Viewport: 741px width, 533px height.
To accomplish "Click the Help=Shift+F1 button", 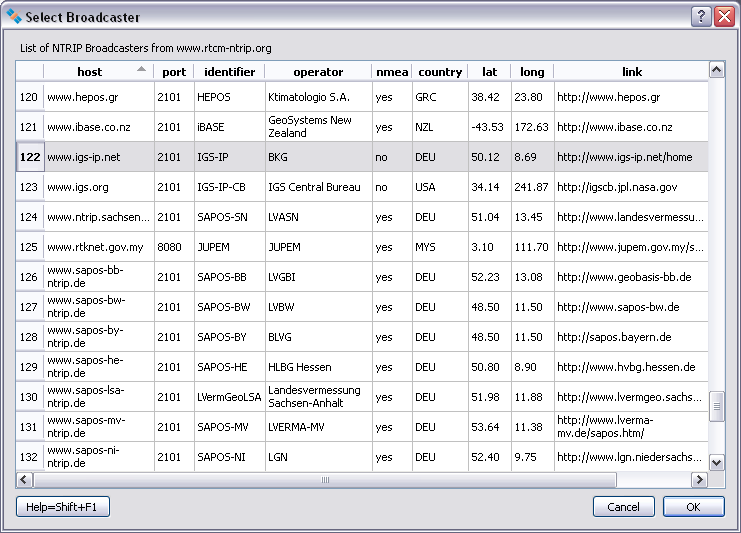I will point(63,507).
